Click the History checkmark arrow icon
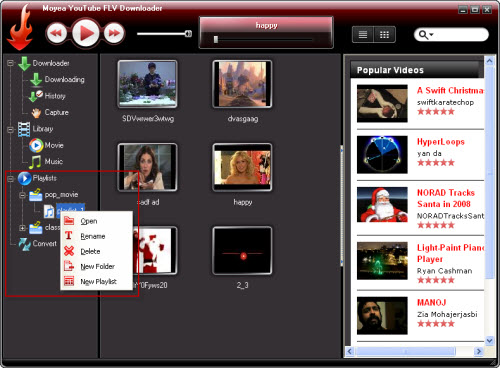 (x=36, y=96)
